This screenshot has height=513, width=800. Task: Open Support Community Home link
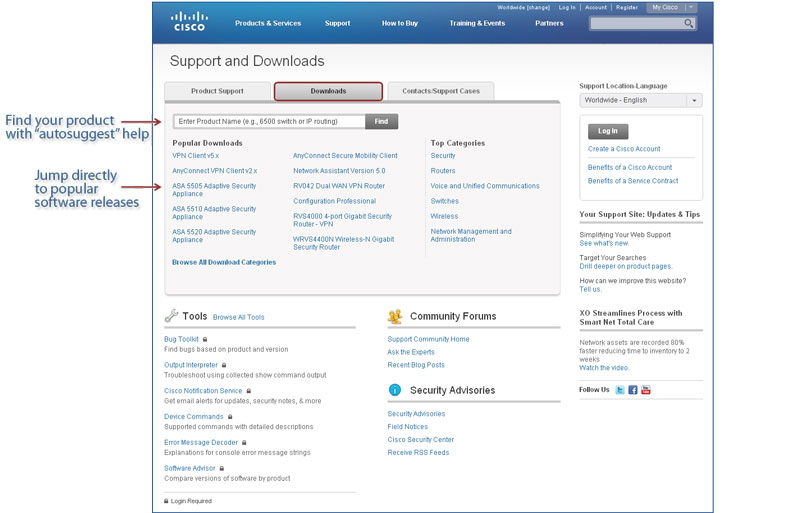428,339
